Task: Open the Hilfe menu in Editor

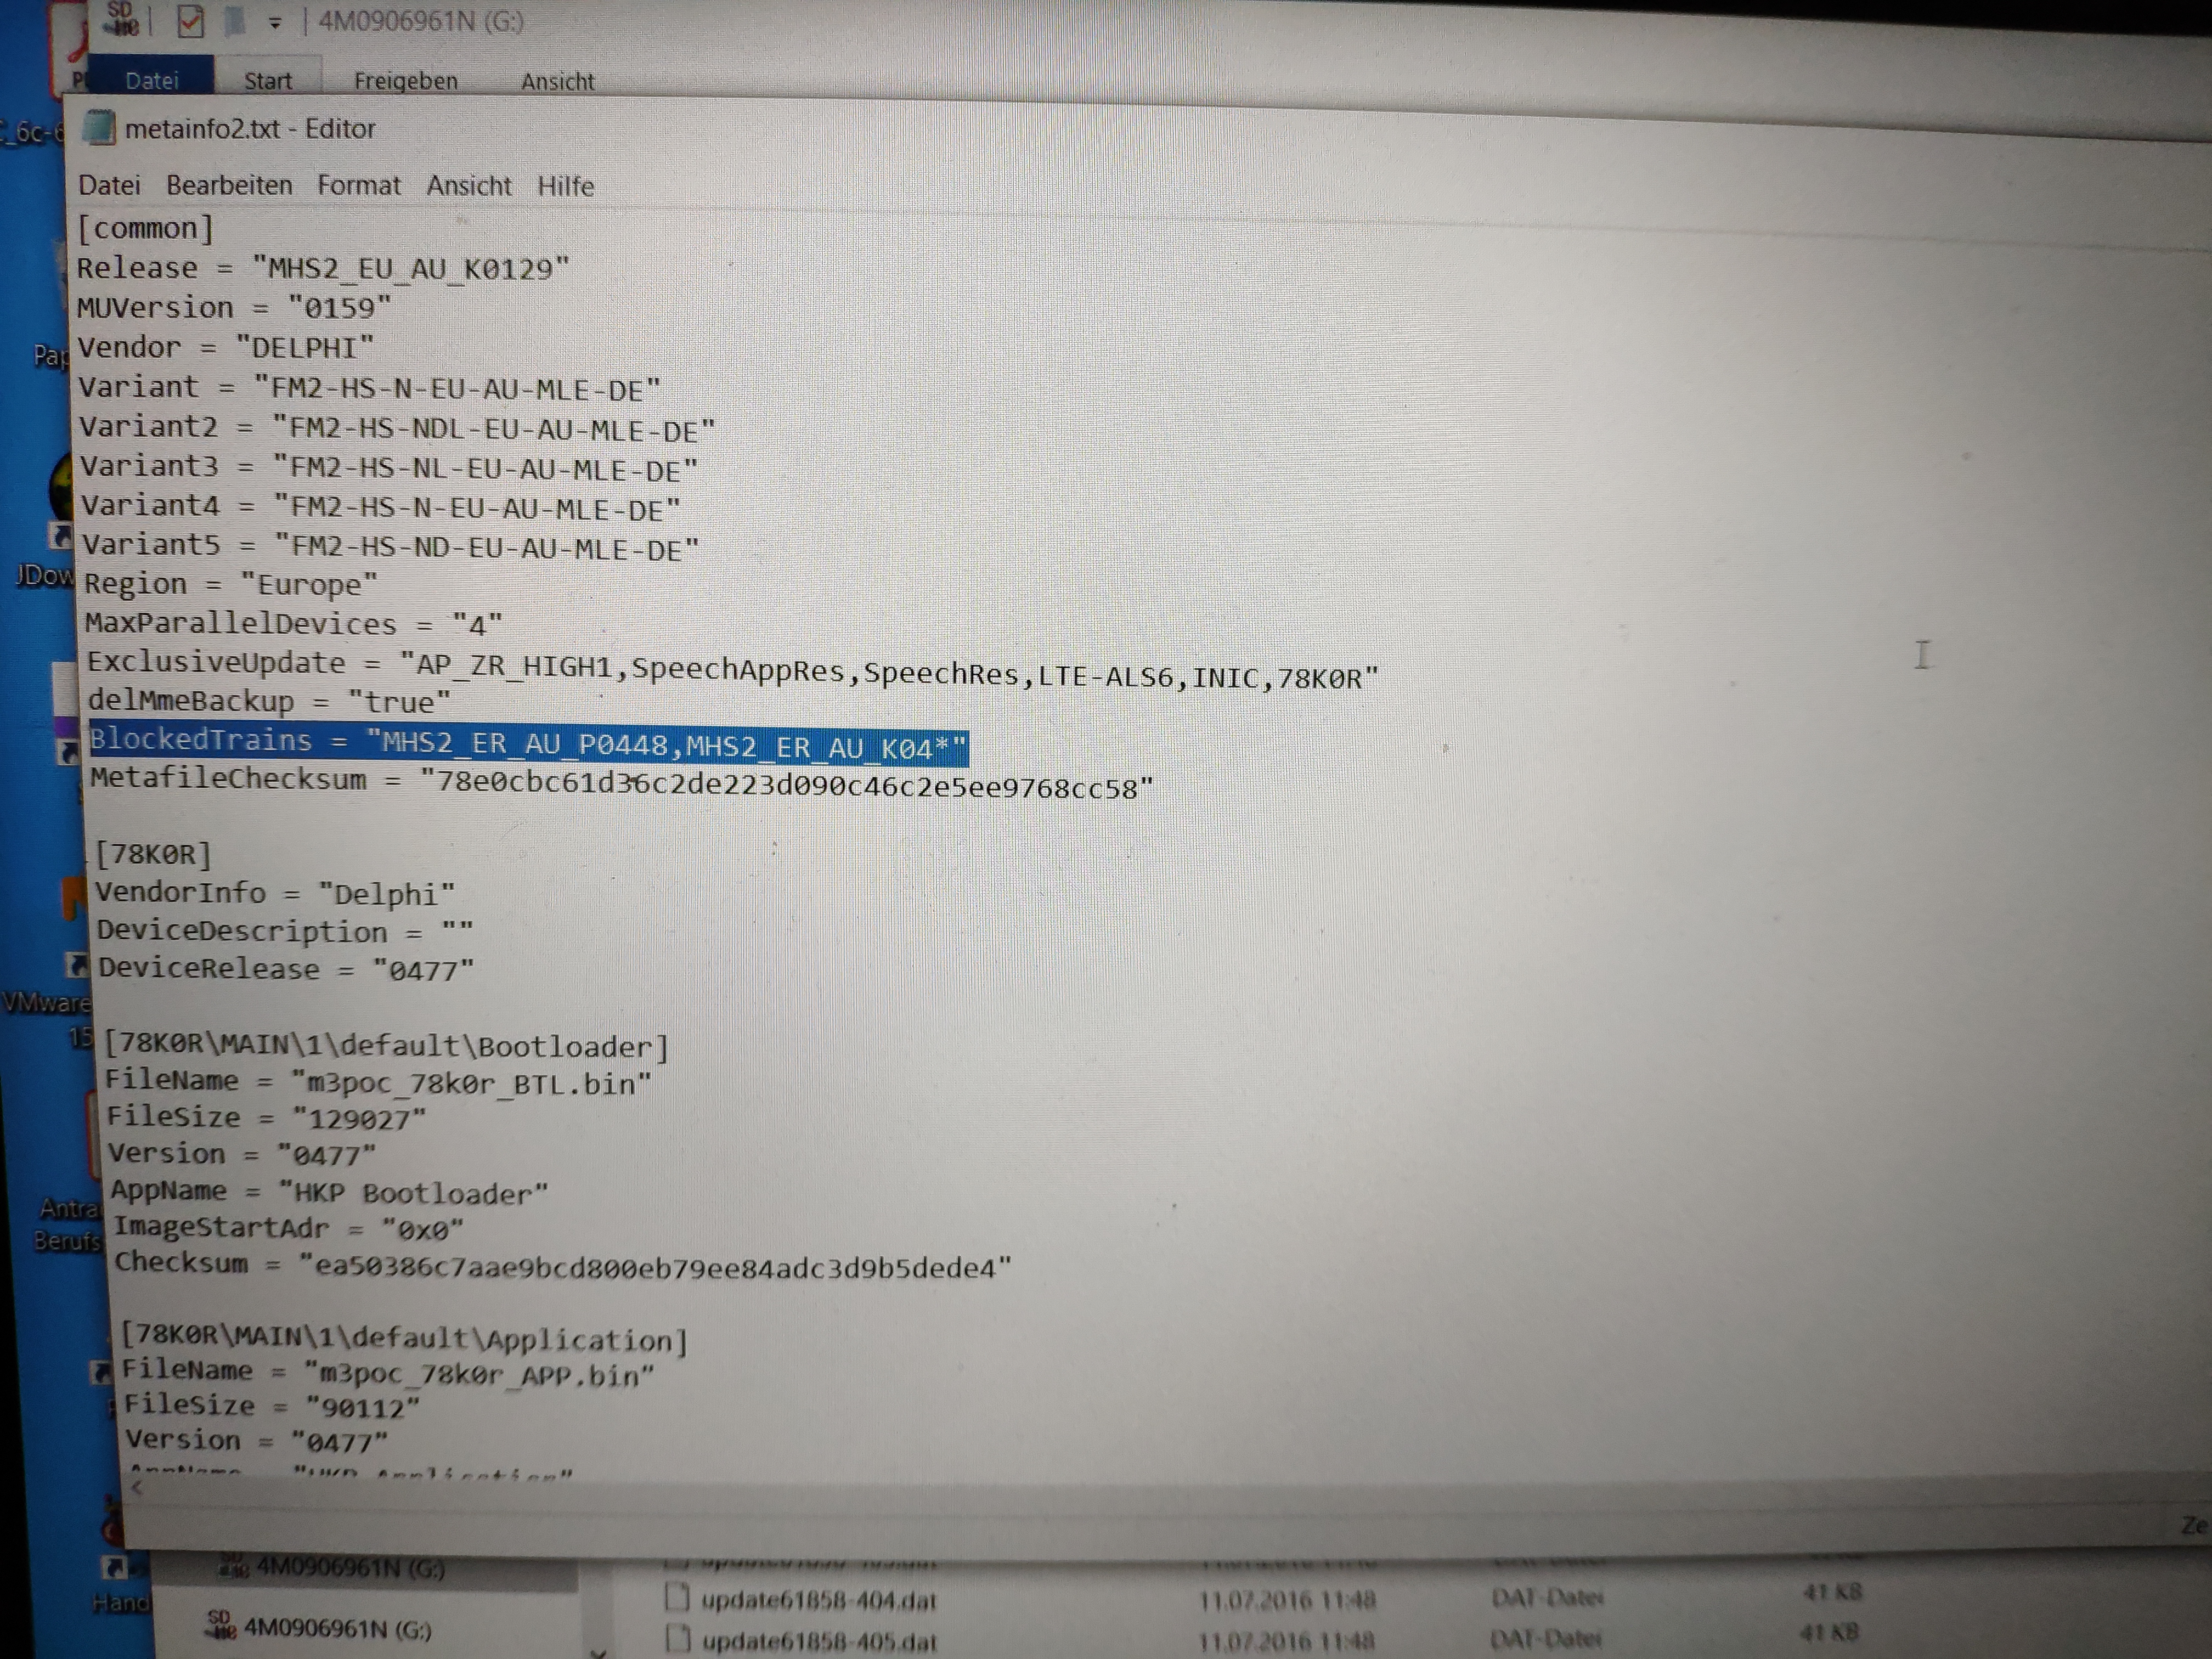Action: tap(565, 186)
